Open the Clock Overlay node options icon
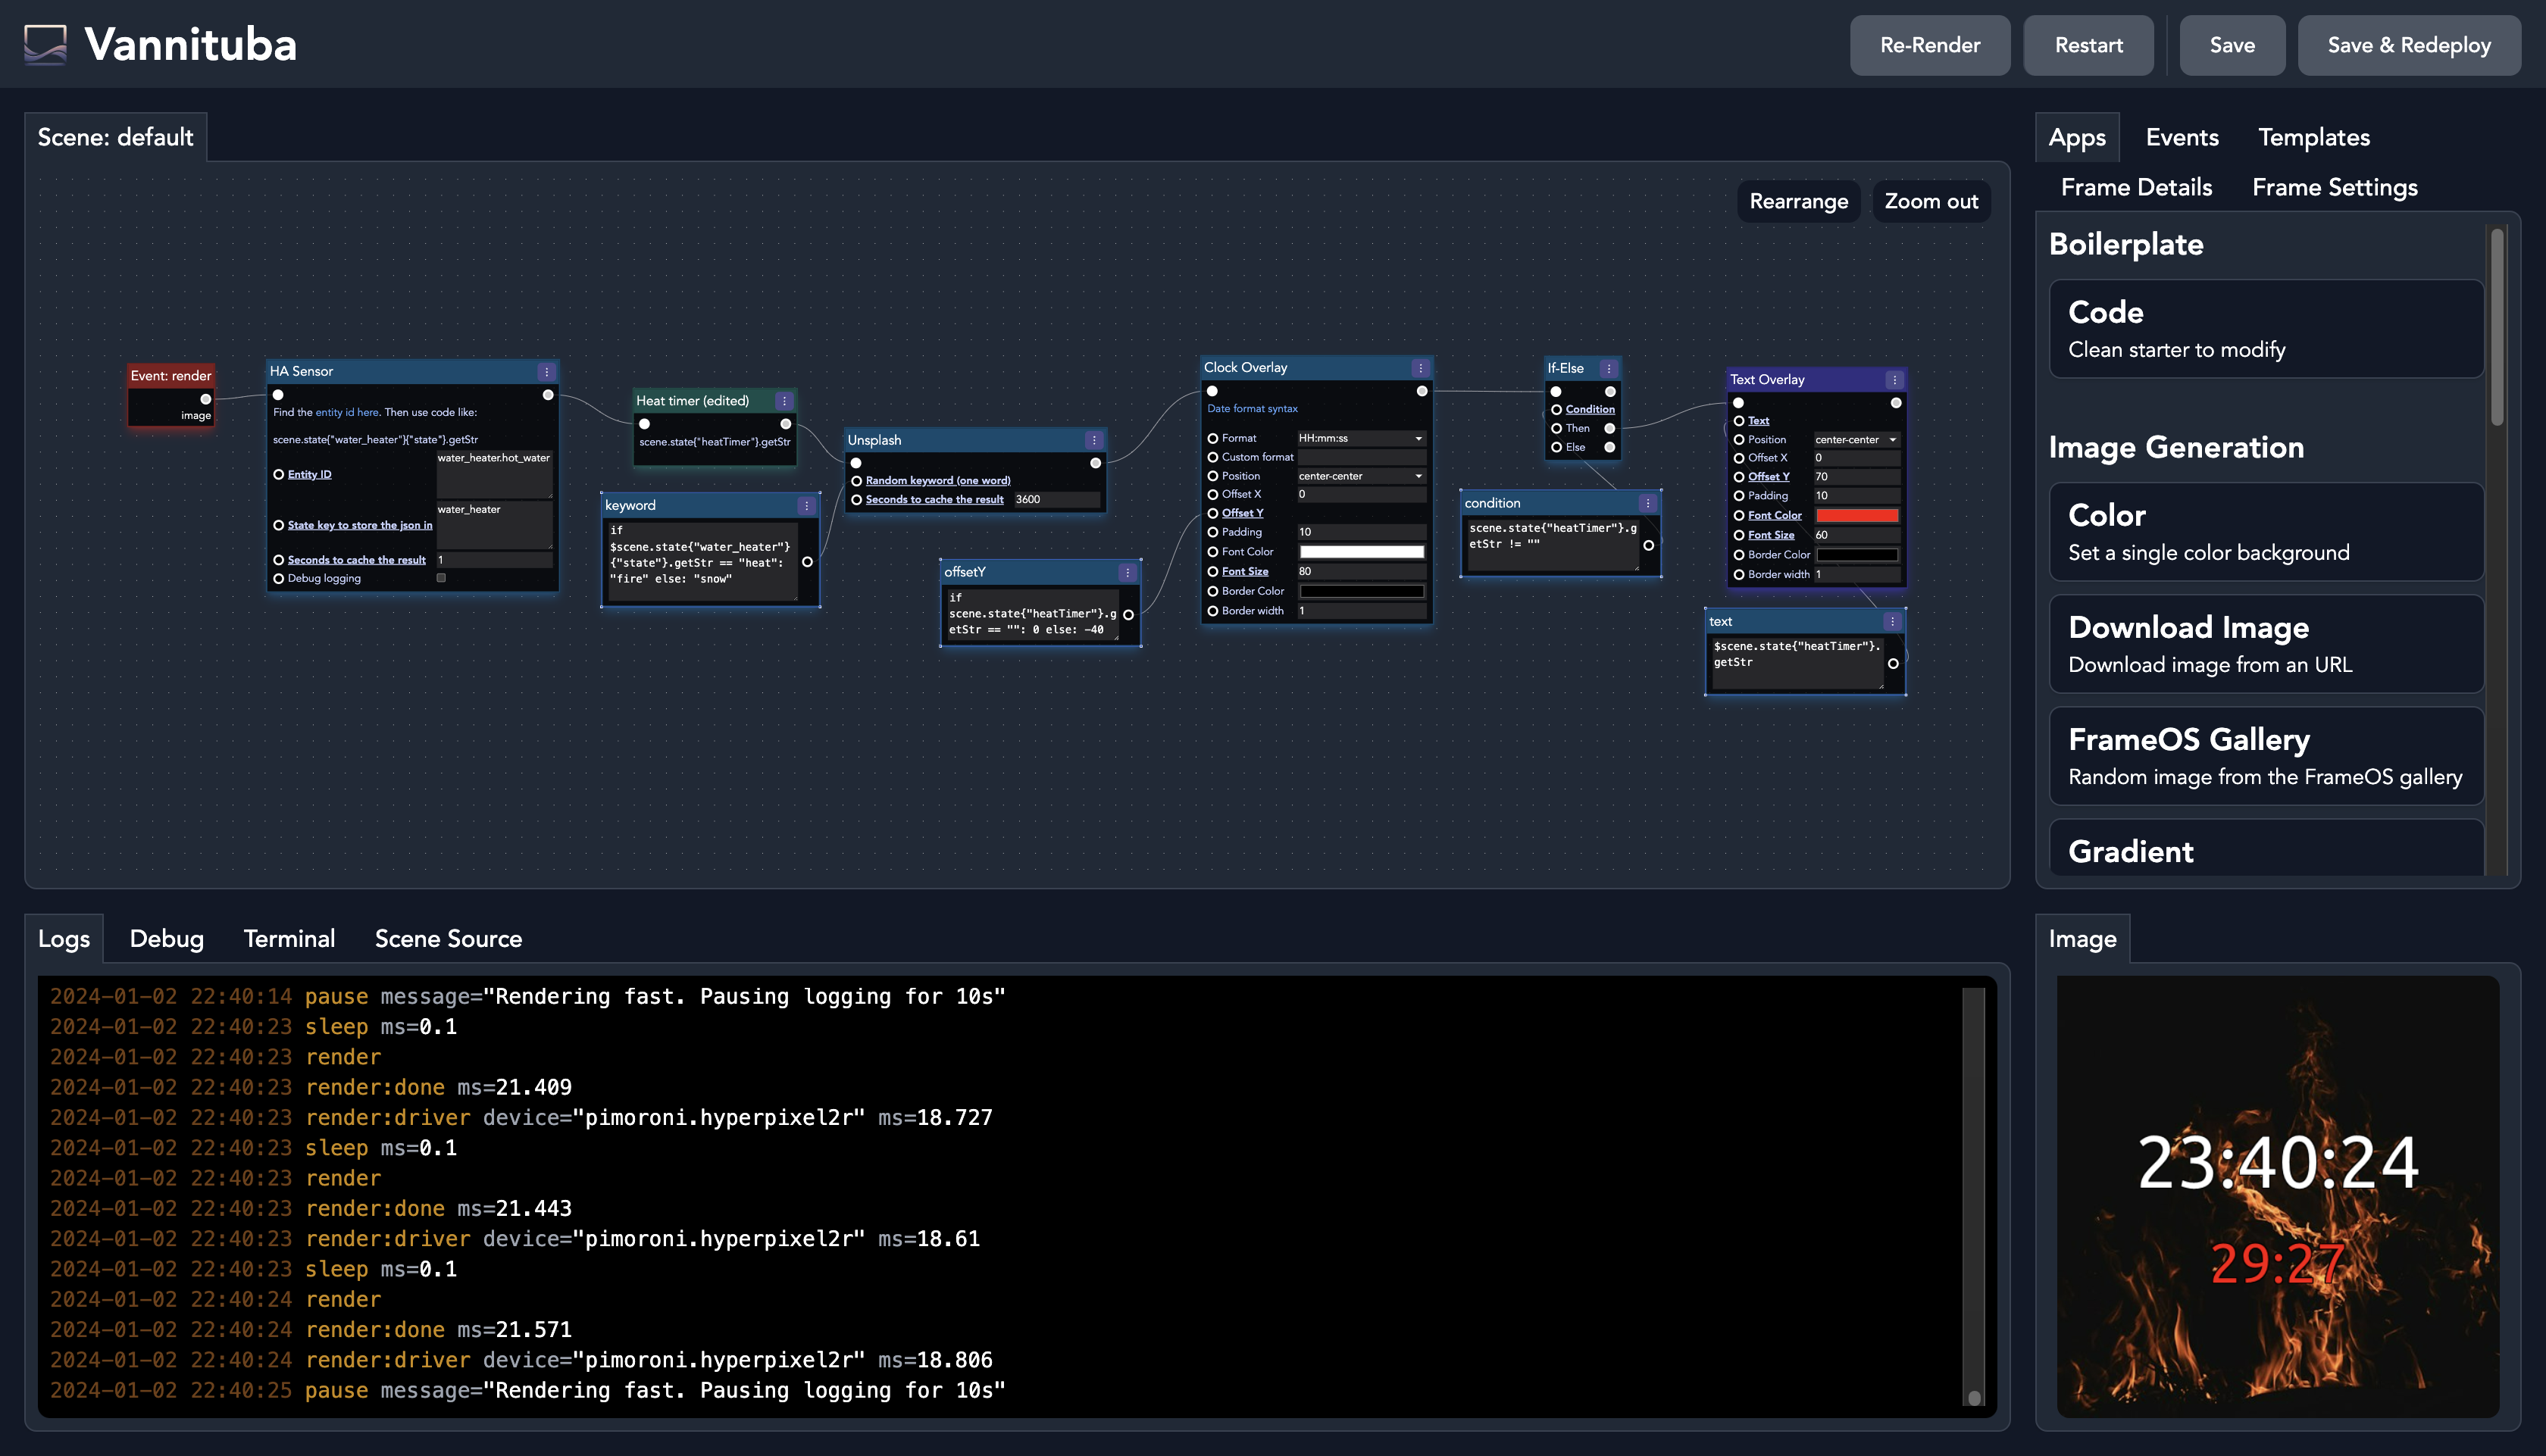The width and height of the screenshot is (2546, 1456). [1420, 368]
